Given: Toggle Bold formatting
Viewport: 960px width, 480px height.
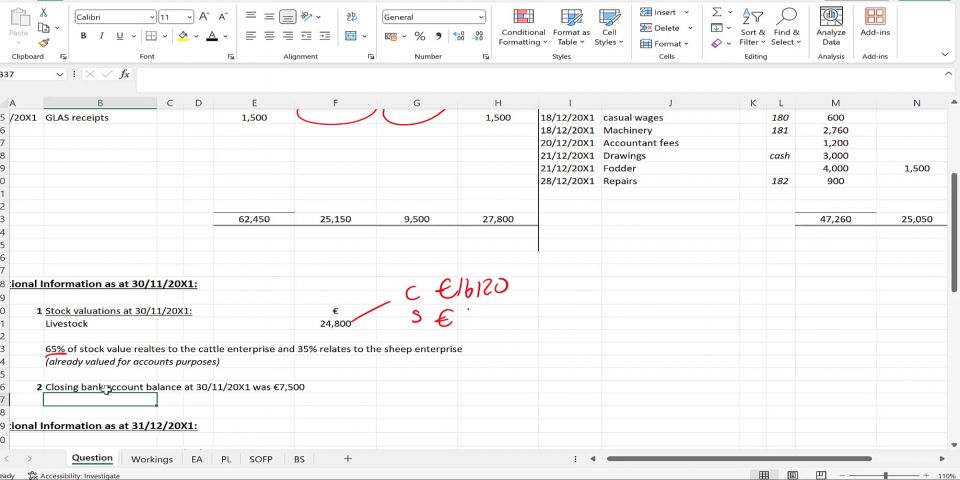Looking at the screenshot, I should tap(83, 36).
